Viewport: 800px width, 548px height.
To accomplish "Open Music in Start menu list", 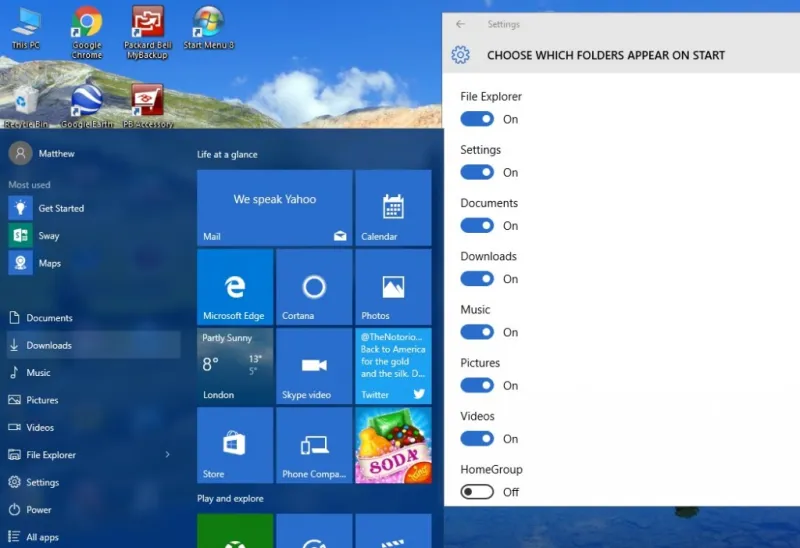I will click(94, 372).
